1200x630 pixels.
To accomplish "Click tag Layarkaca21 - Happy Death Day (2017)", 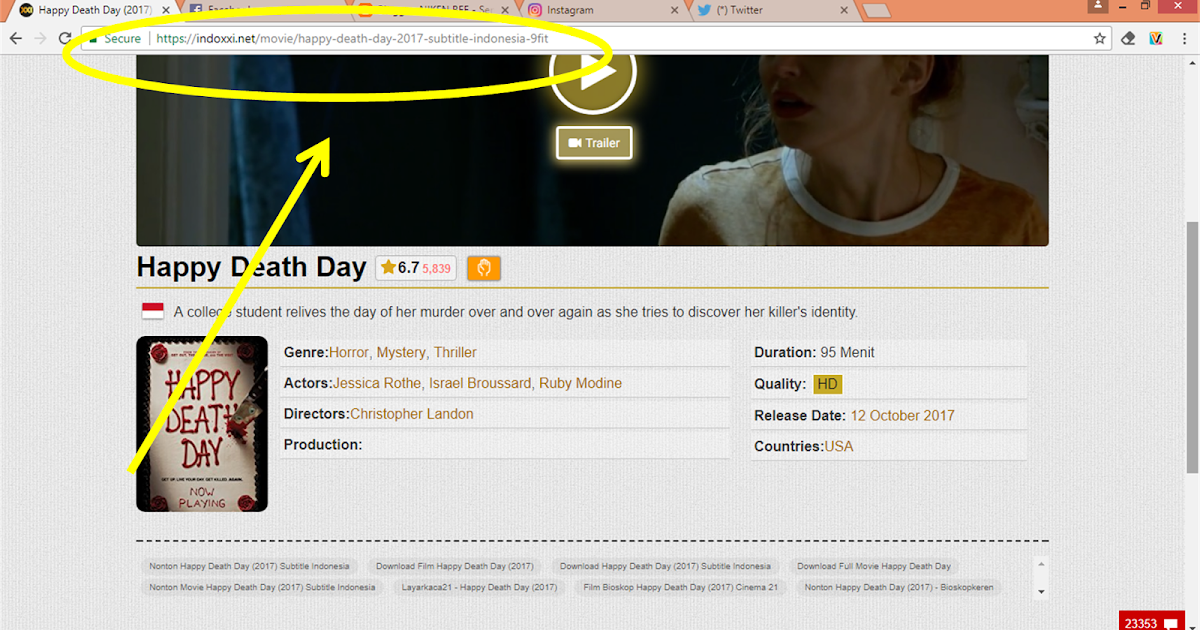I will 479,587.
